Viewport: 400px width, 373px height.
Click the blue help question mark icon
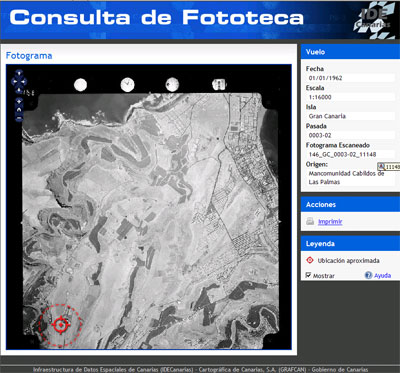[x=368, y=275]
